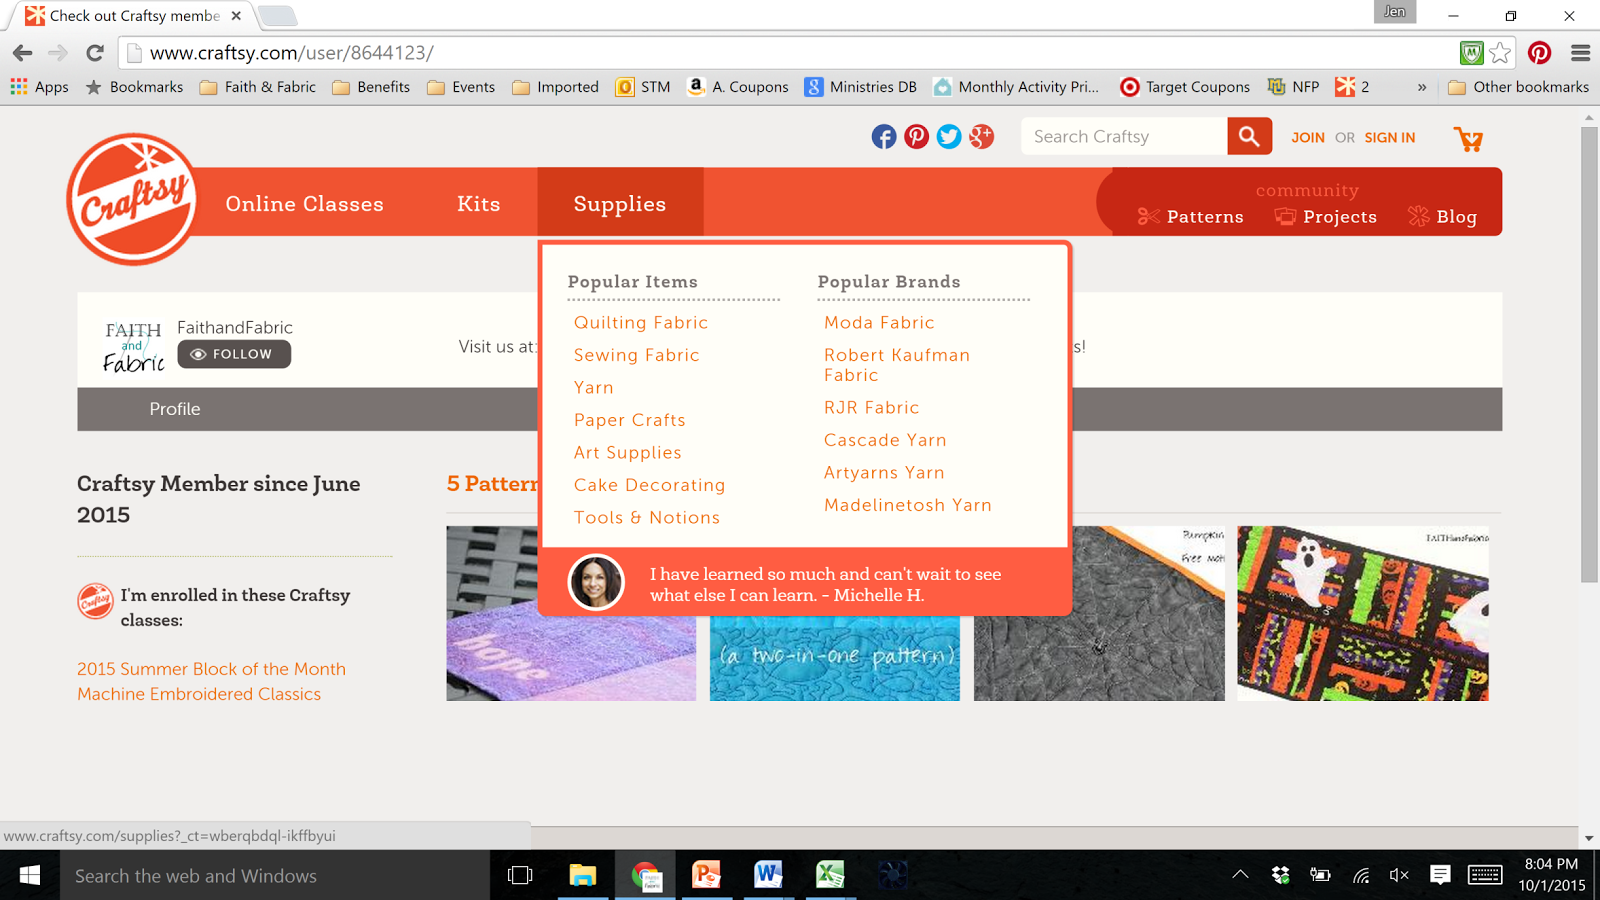Open Craftsy's Pinterest page icon
Image resolution: width=1600 pixels, height=900 pixels.
pos(916,137)
